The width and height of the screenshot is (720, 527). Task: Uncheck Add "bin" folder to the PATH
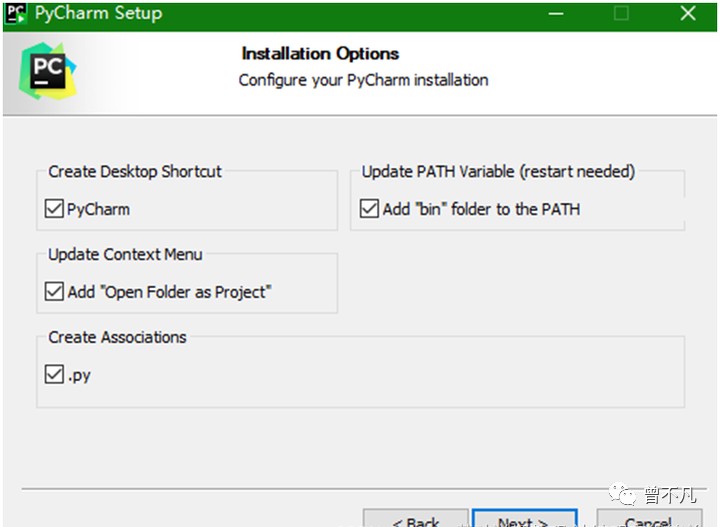tap(370, 208)
